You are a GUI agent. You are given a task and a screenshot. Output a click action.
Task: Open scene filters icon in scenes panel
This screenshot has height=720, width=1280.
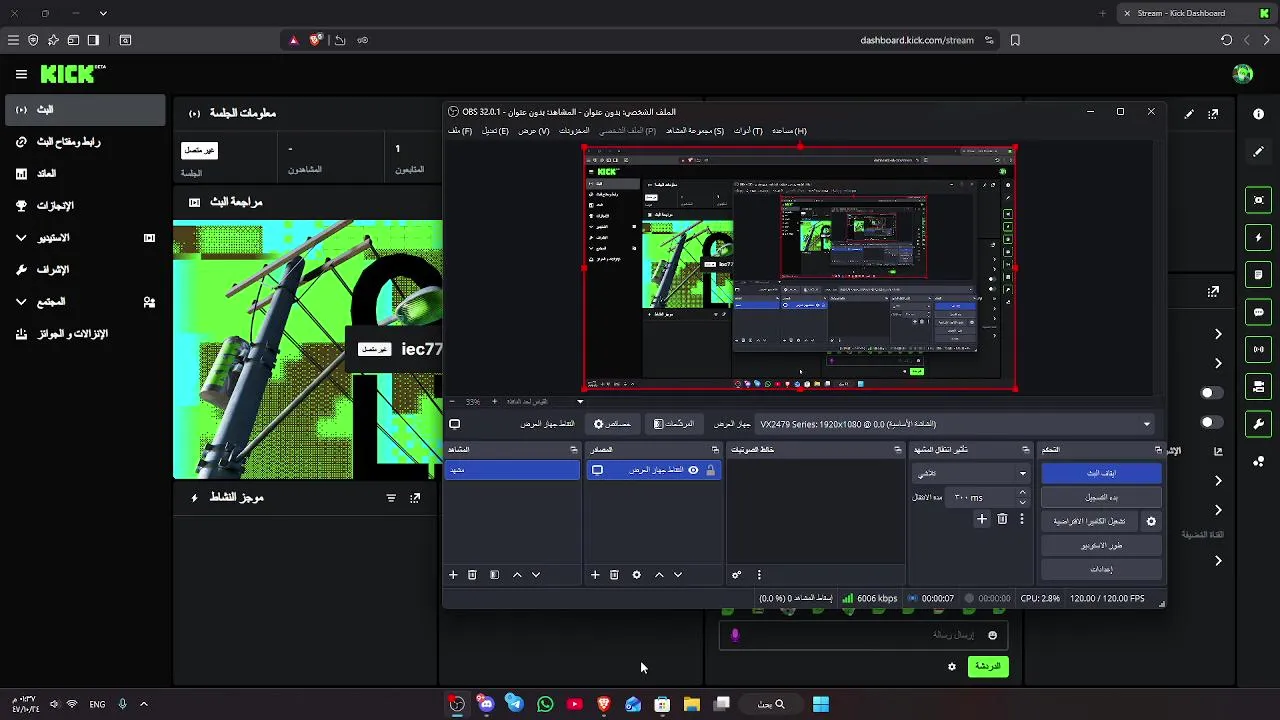point(494,575)
